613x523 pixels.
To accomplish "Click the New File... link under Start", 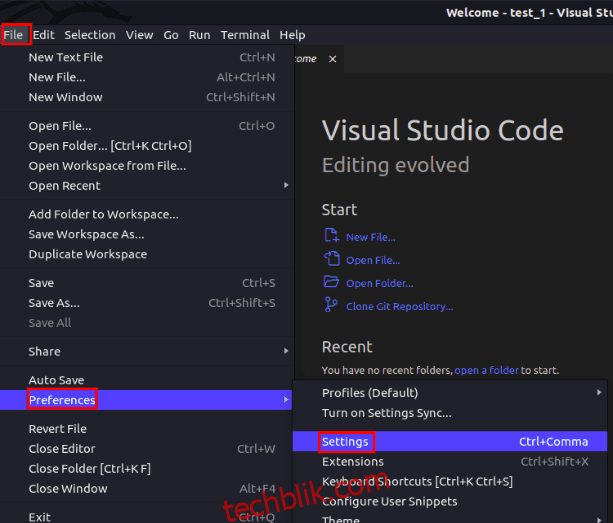I will pos(371,237).
